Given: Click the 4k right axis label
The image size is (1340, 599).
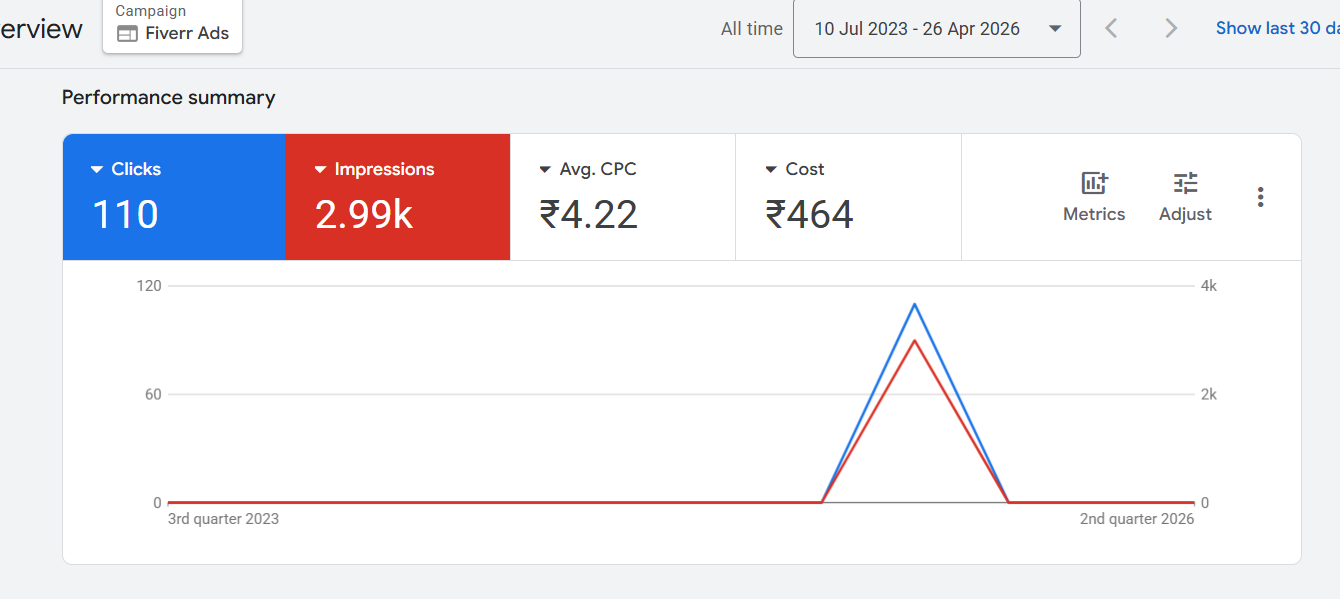Looking at the screenshot, I should (1208, 286).
